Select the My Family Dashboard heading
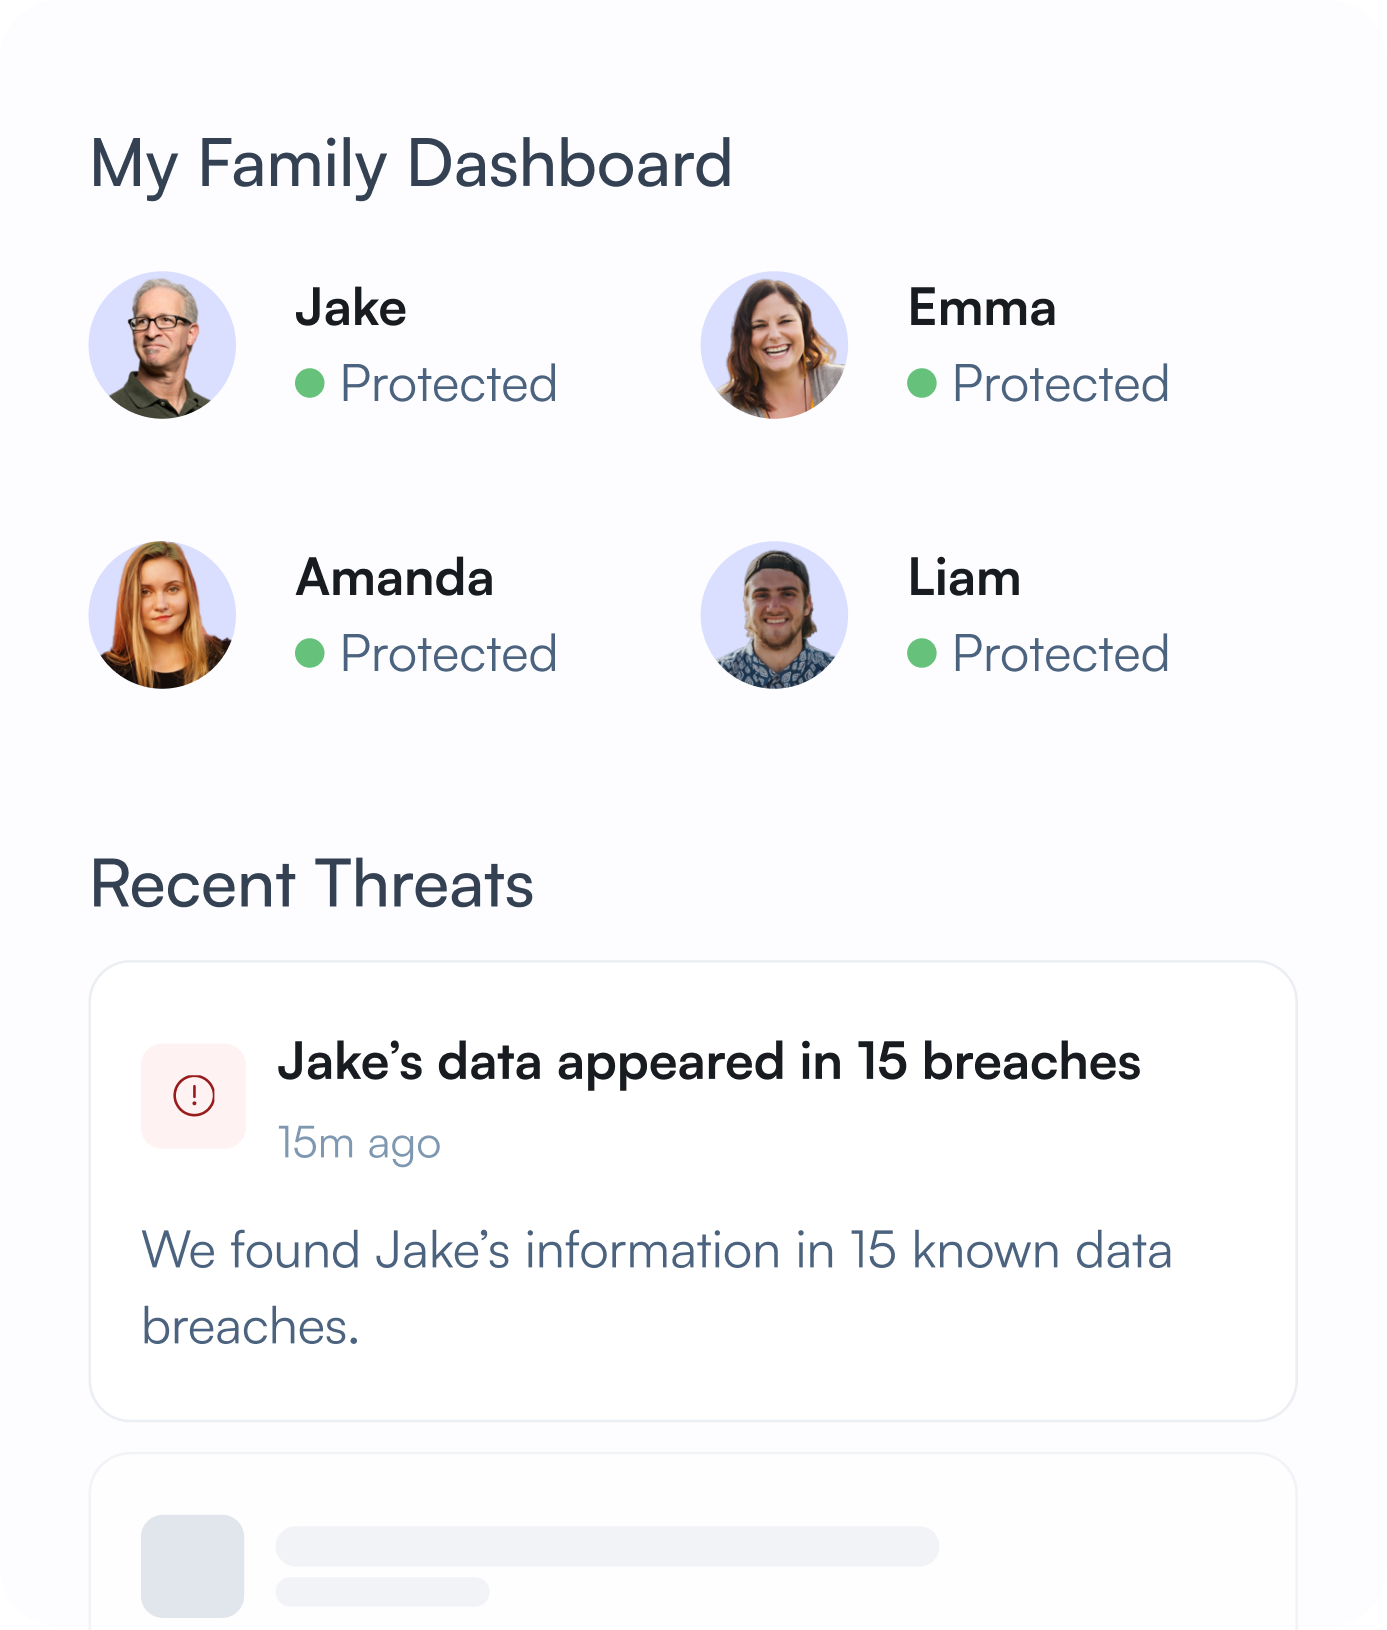 coord(411,163)
